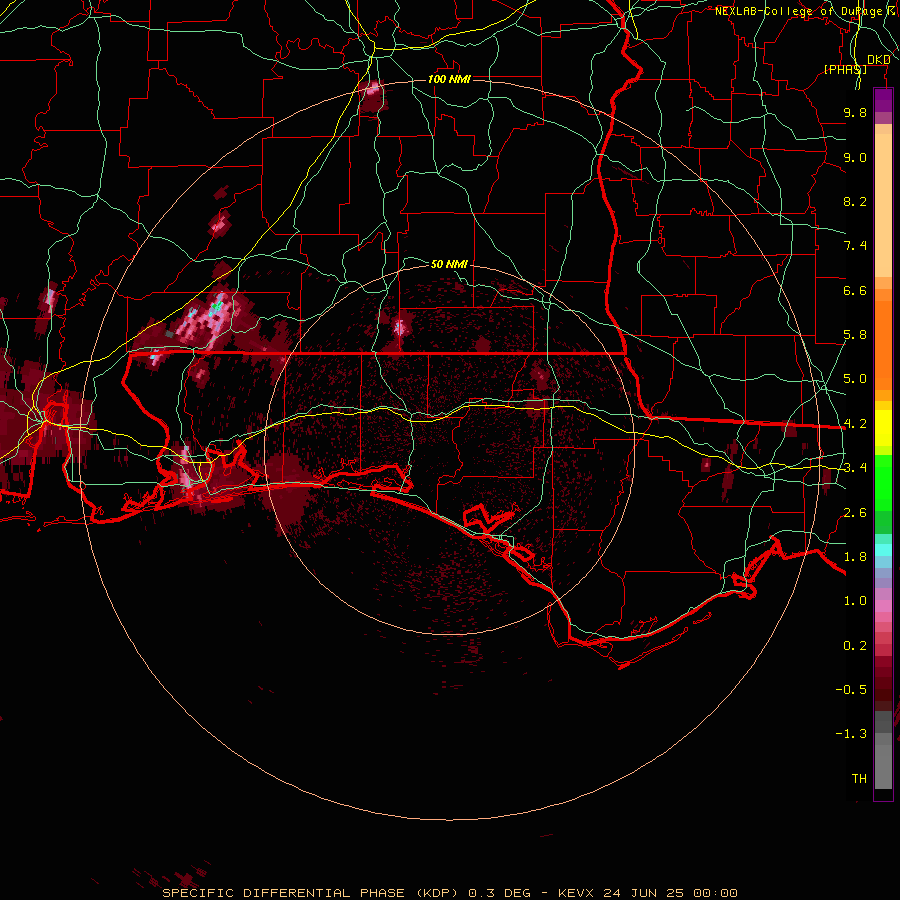900x900 pixels.
Task: Click the 5.0 scale value
Action: click(x=855, y=379)
